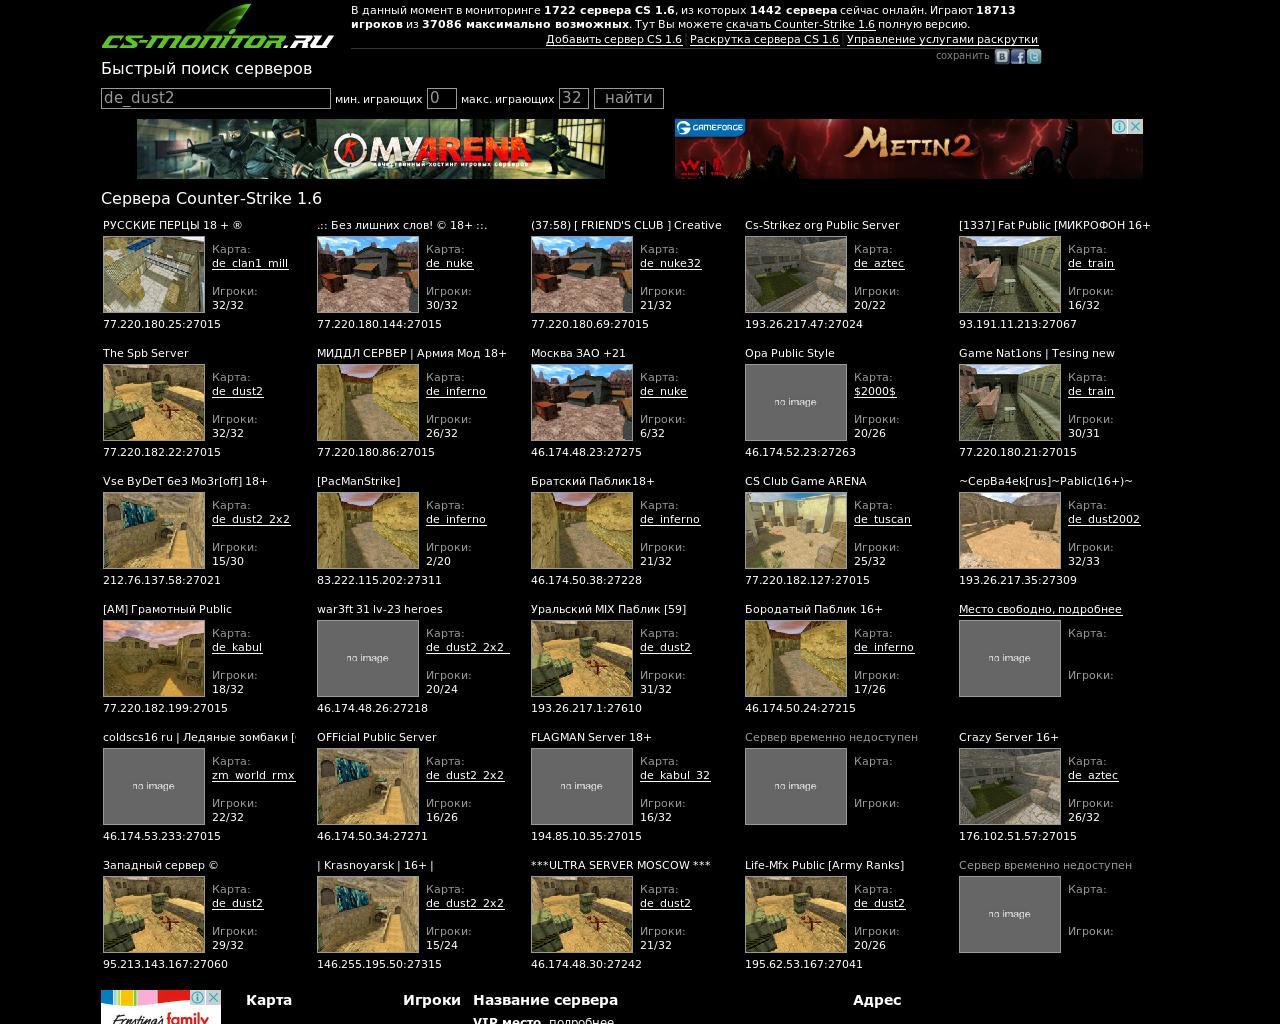Image resolution: width=1280 pixels, height=1024 pixels.
Task: Click war3ft 31 lv-23 heroes no-image thumbnail
Action: pyautogui.click(x=368, y=658)
